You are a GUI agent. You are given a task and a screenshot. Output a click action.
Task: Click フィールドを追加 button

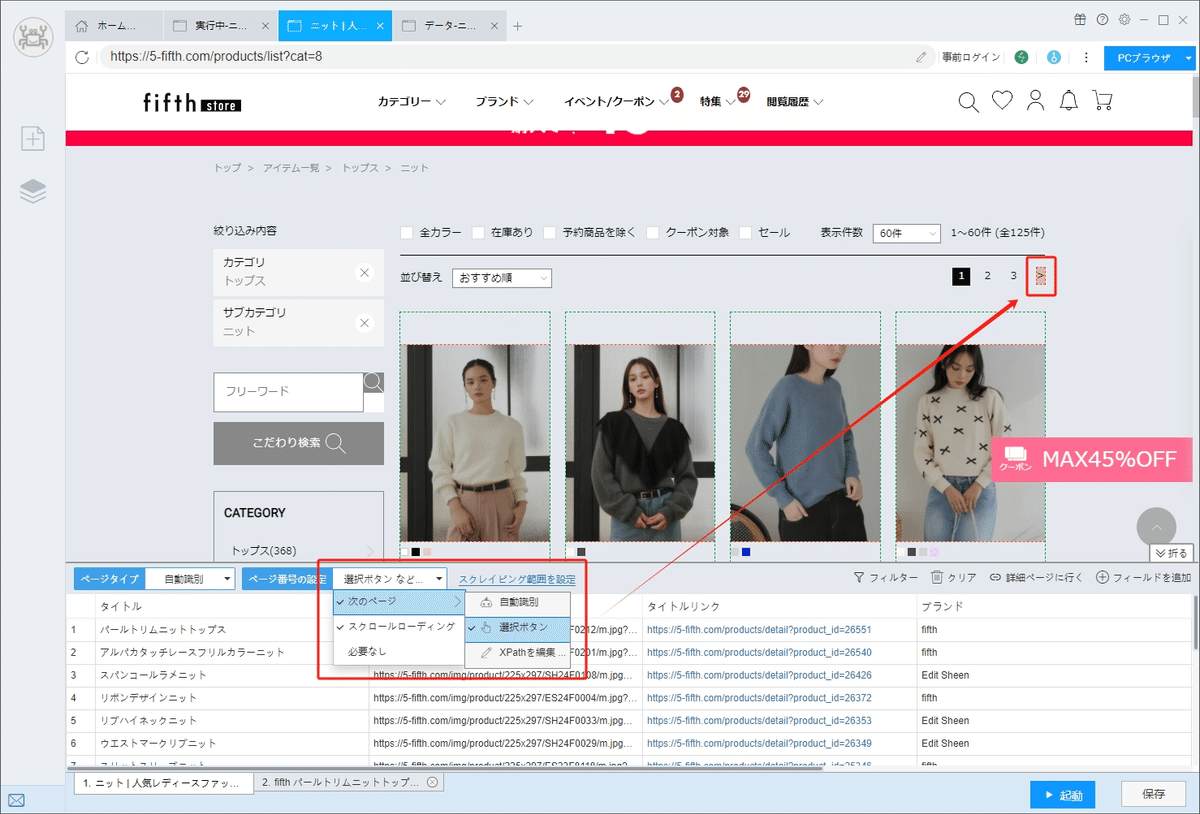pos(1144,578)
